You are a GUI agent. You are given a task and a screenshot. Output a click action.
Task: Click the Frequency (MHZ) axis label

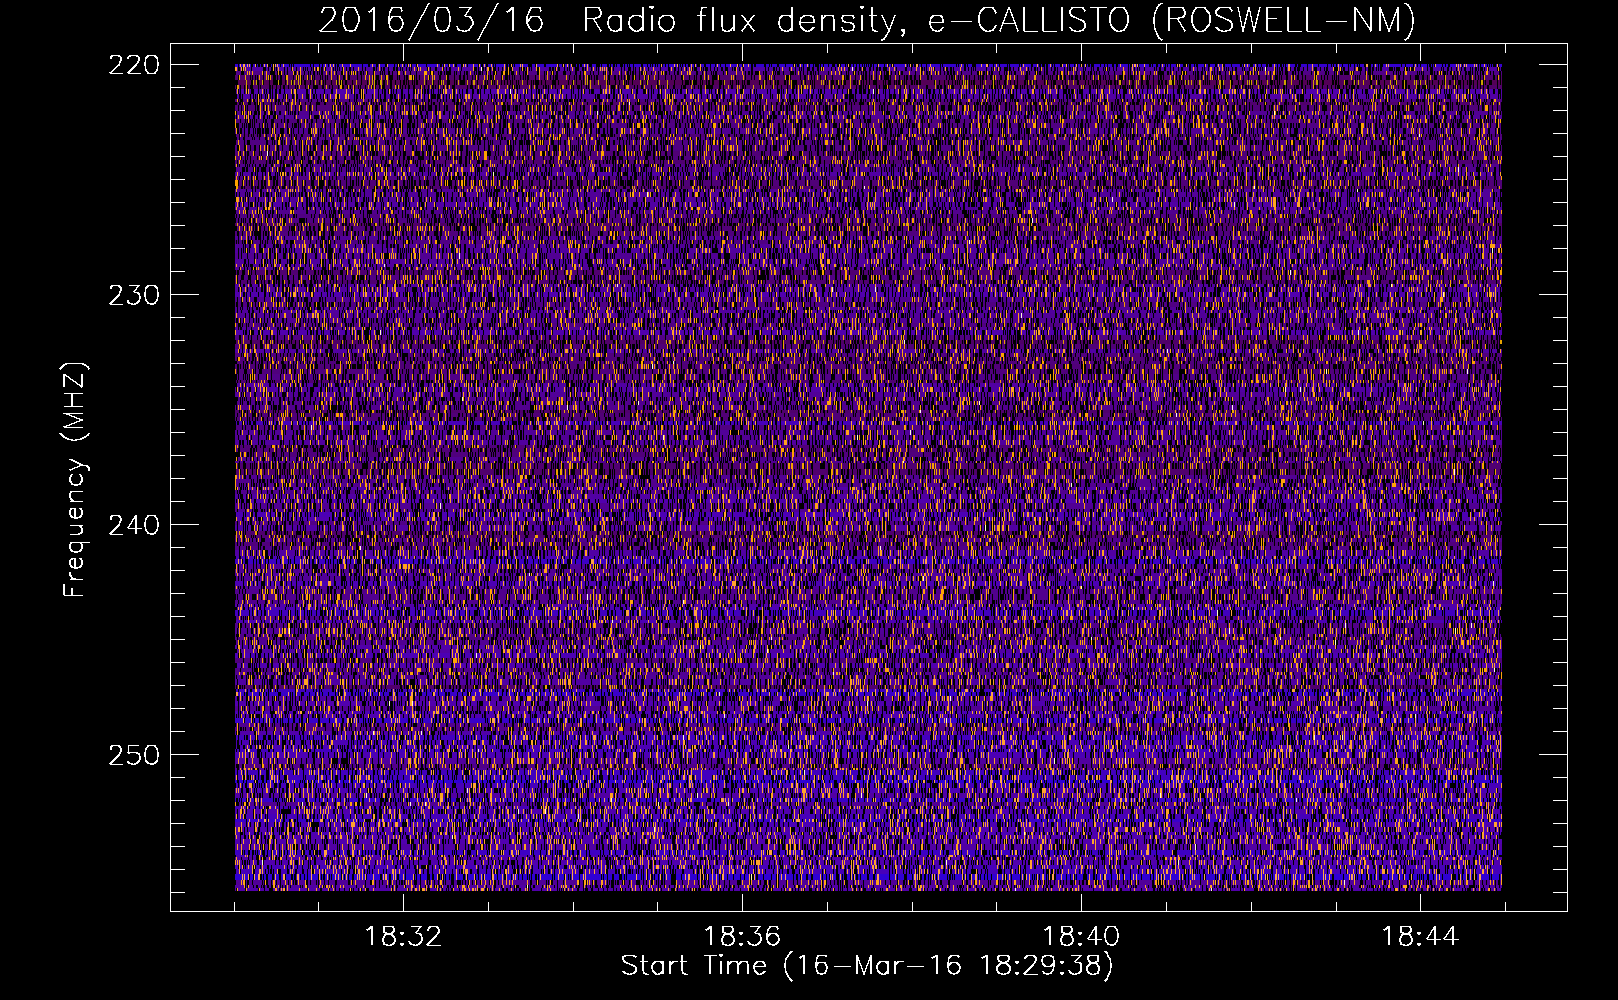coord(75,479)
